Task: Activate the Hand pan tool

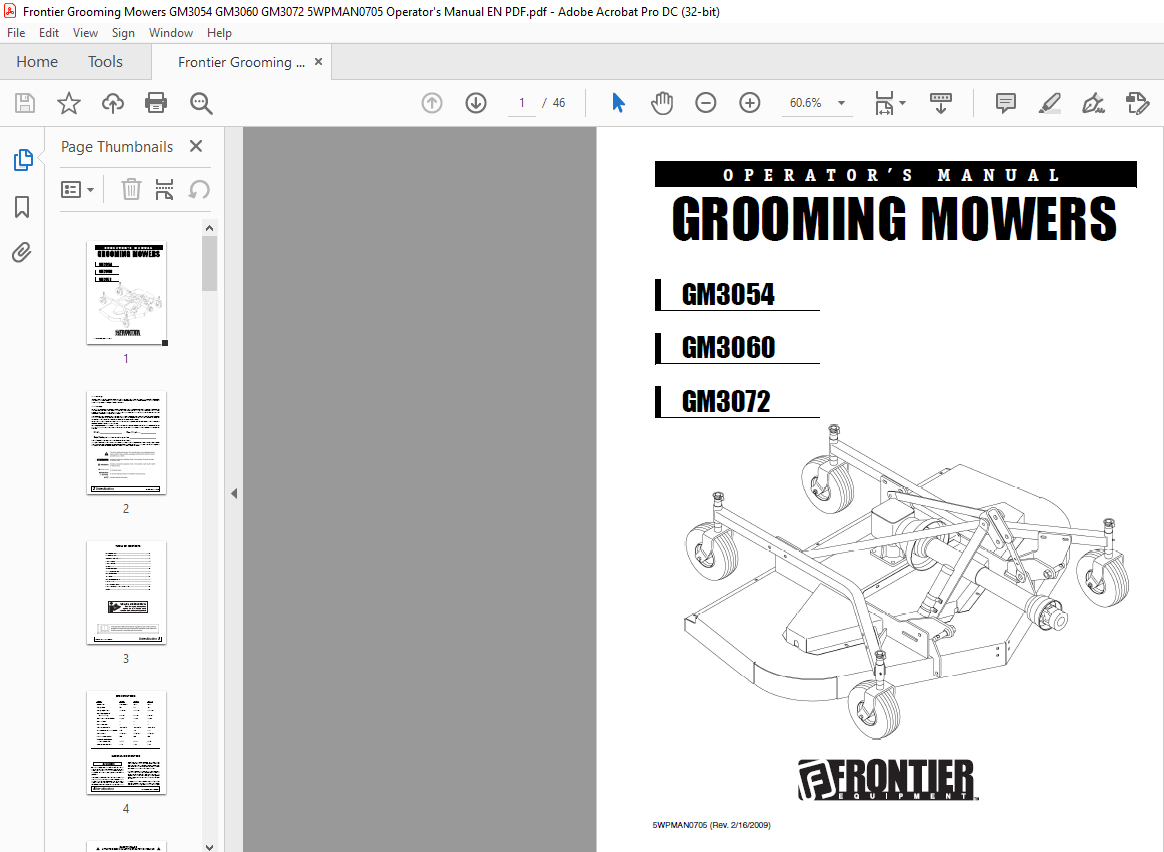Action: click(x=661, y=103)
